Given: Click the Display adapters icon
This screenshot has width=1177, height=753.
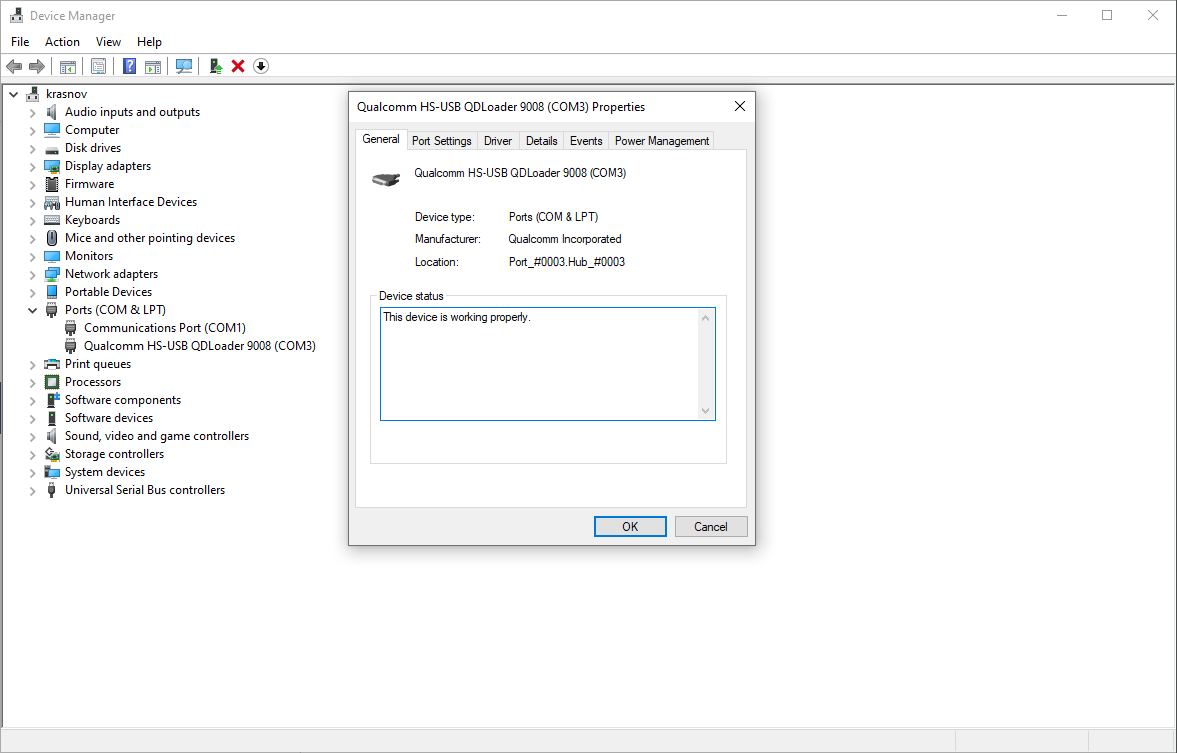Looking at the screenshot, I should [52, 166].
